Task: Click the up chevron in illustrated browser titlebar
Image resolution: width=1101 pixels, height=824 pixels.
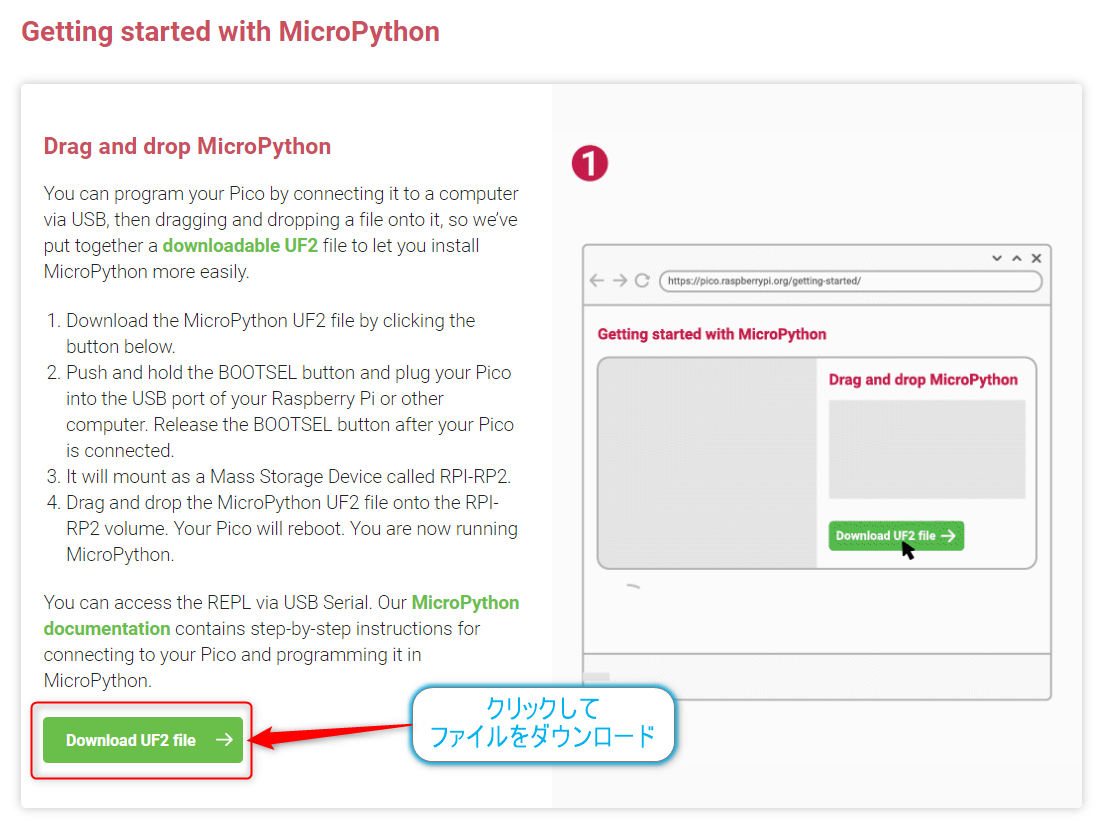Action: tap(1016, 258)
